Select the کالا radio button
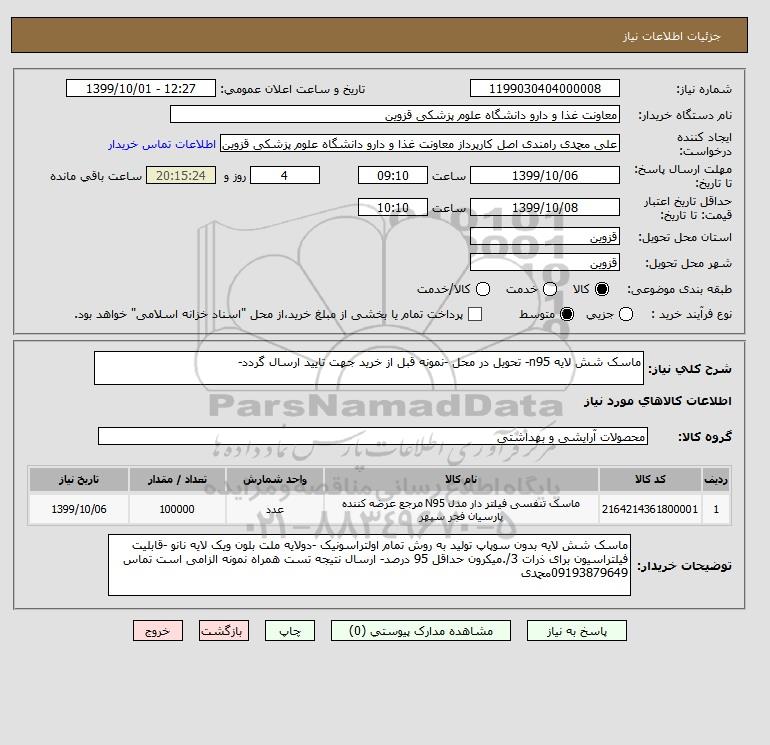This screenshot has height=745, width=770. (602, 289)
